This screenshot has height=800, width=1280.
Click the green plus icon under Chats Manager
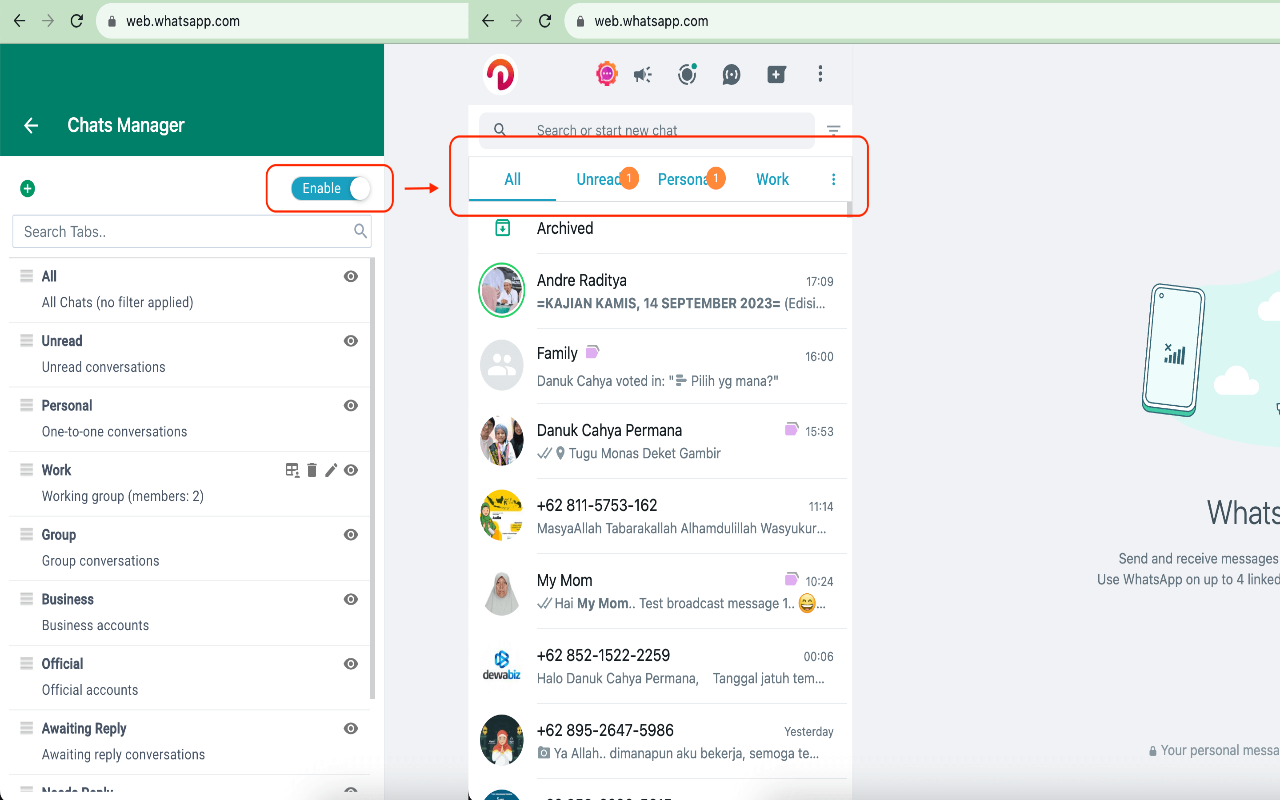pyautogui.click(x=27, y=188)
